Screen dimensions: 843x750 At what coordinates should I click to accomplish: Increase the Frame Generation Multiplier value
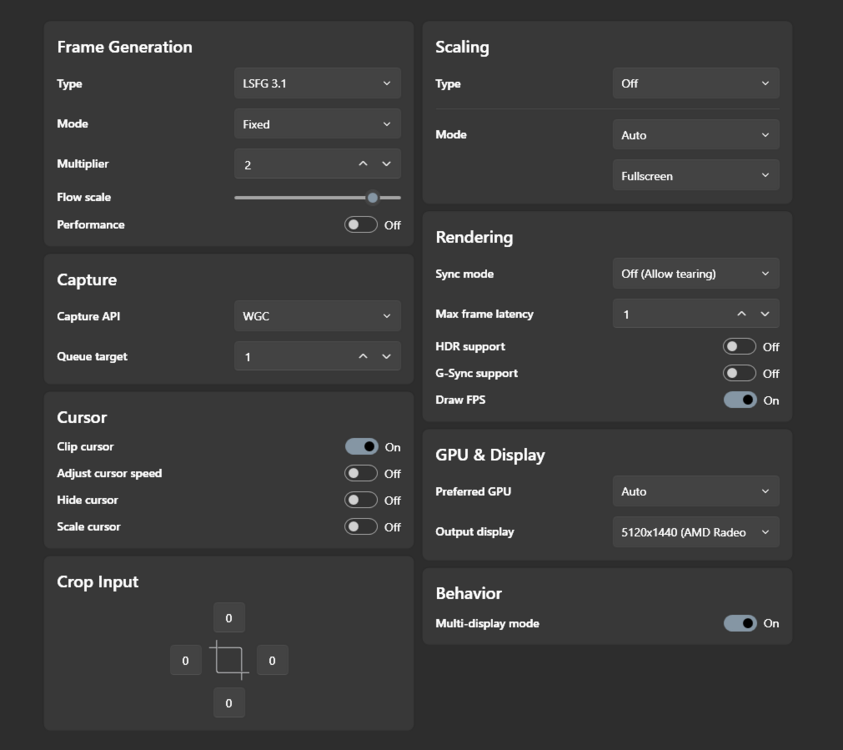(363, 164)
